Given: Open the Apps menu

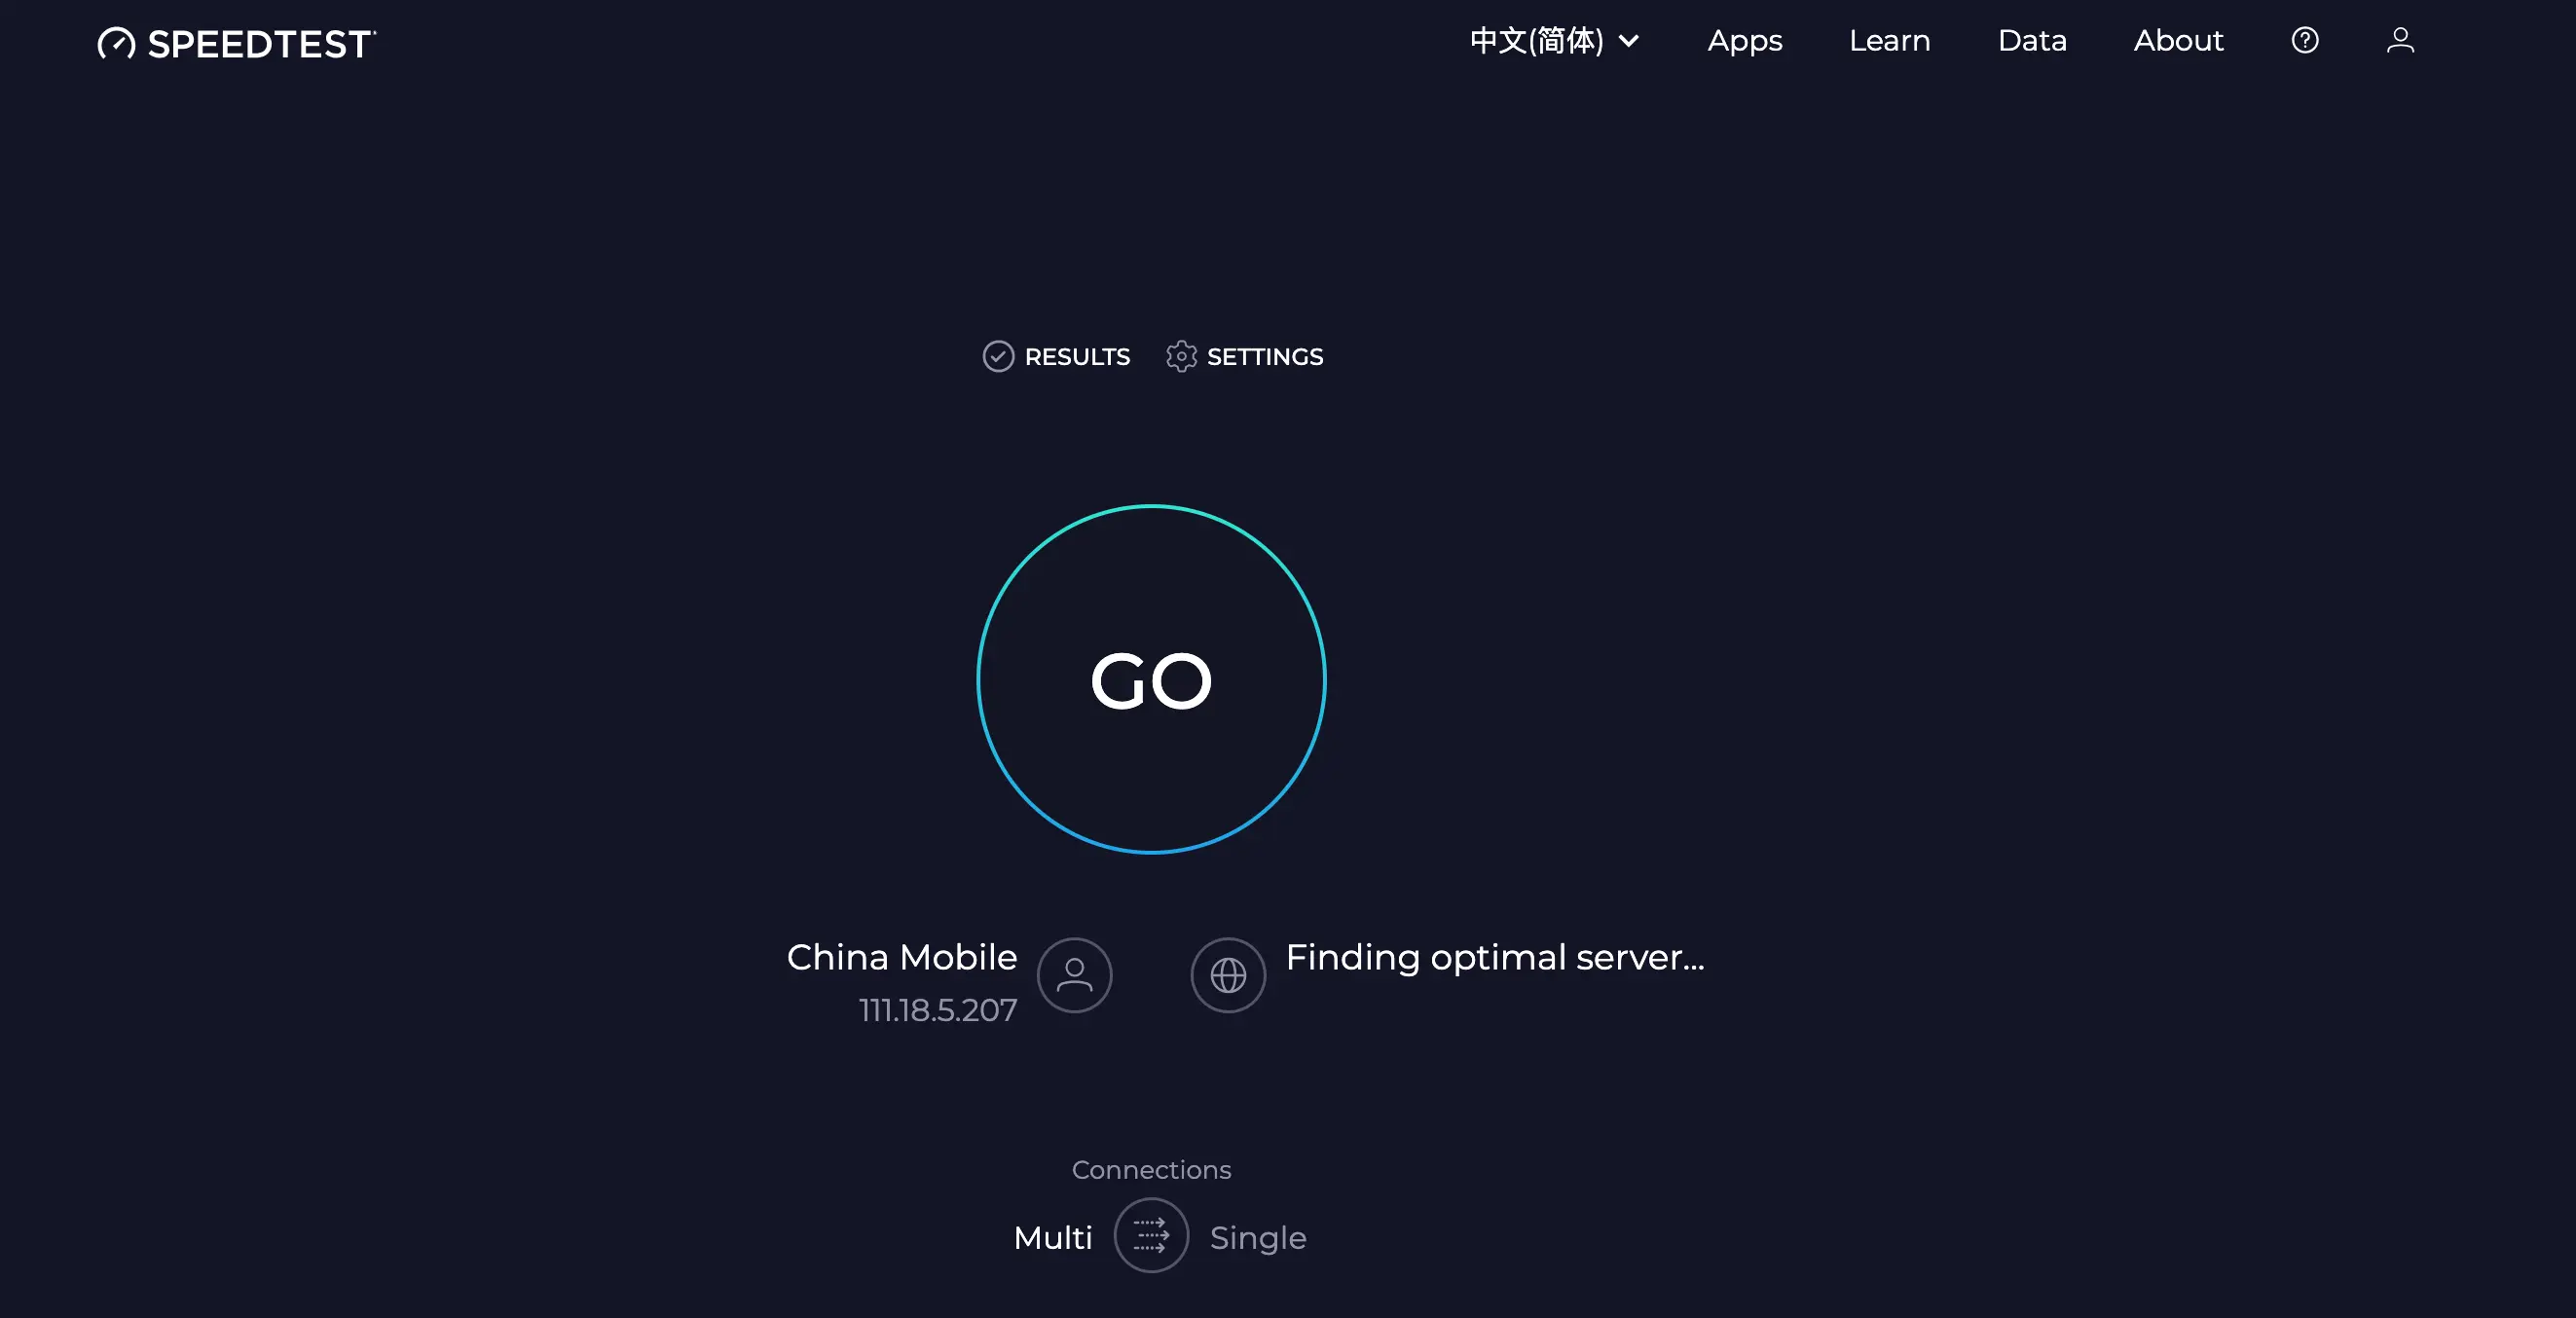Looking at the screenshot, I should [x=1744, y=41].
